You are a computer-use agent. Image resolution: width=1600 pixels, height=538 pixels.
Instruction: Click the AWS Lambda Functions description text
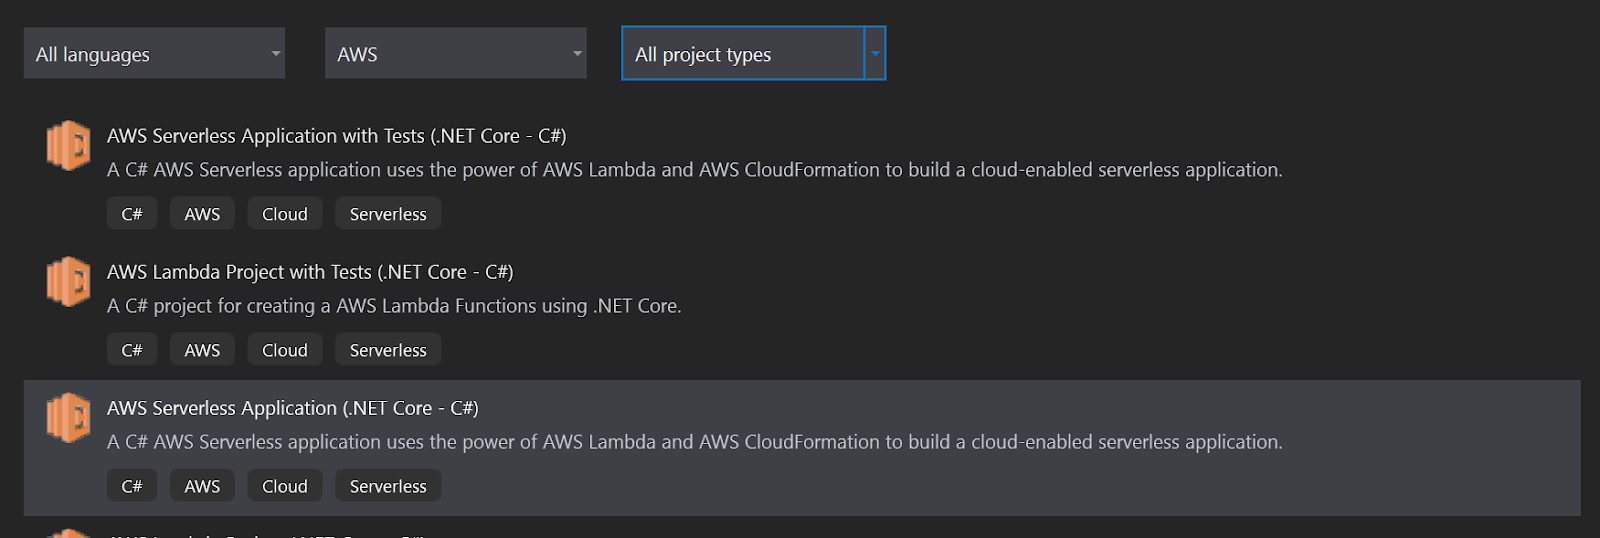click(394, 306)
